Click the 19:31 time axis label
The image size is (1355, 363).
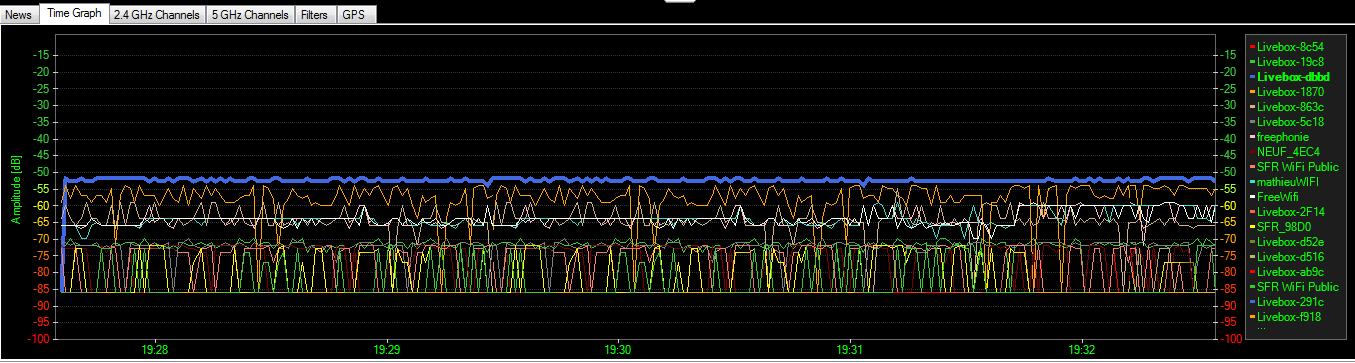pos(851,351)
